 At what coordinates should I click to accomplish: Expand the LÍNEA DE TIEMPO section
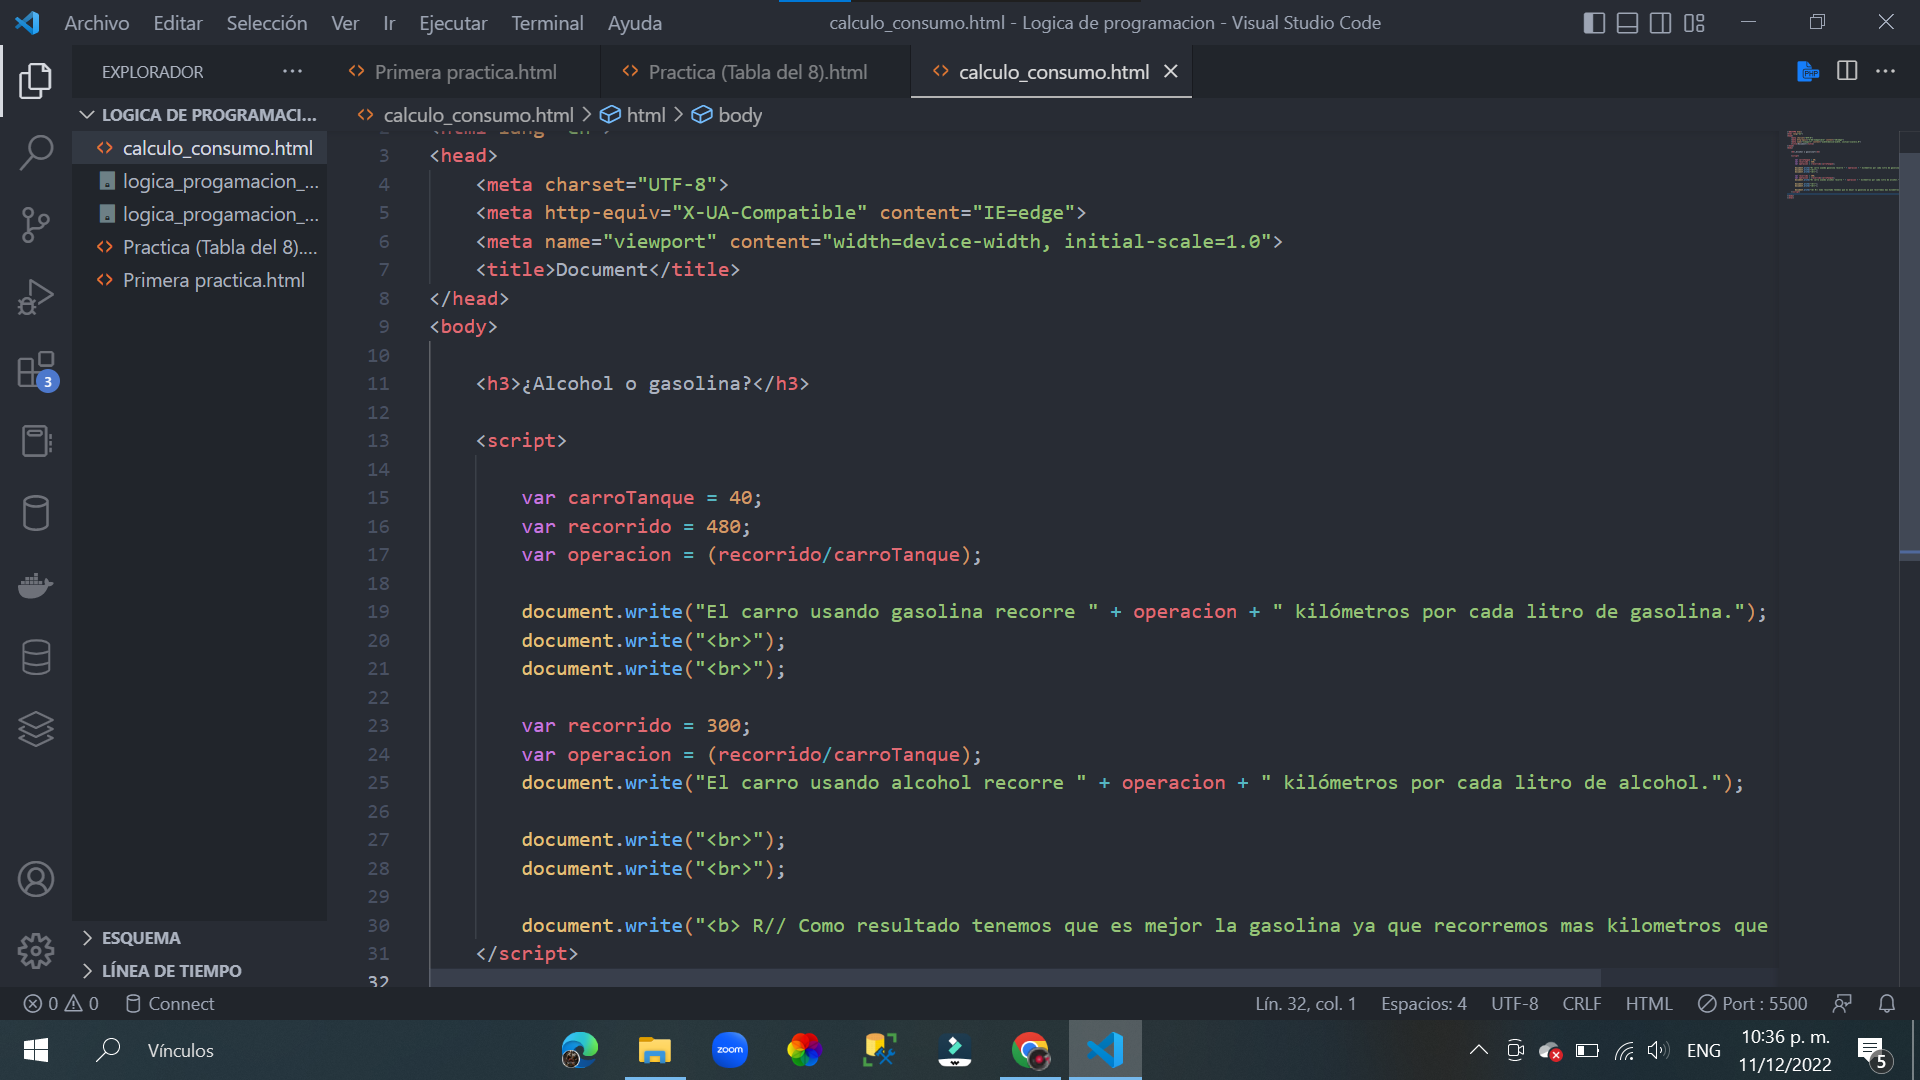(x=200, y=971)
